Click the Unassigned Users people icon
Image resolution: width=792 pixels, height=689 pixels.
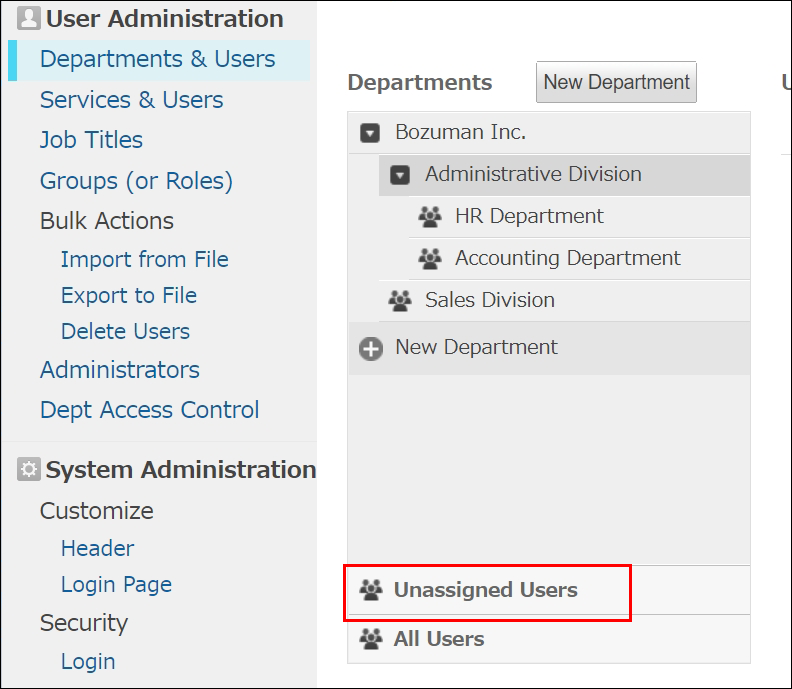[371, 591]
